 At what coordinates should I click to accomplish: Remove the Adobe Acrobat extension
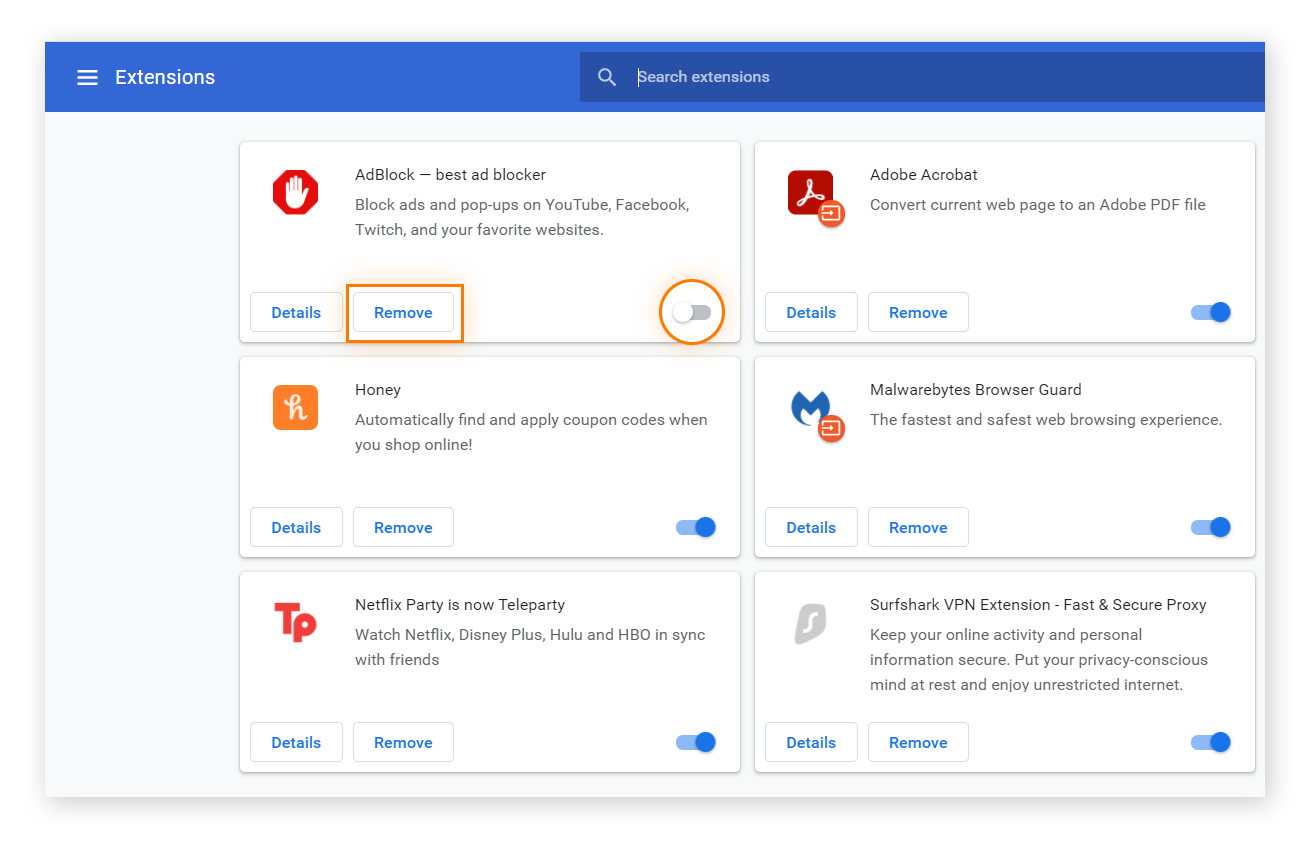[918, 312]
